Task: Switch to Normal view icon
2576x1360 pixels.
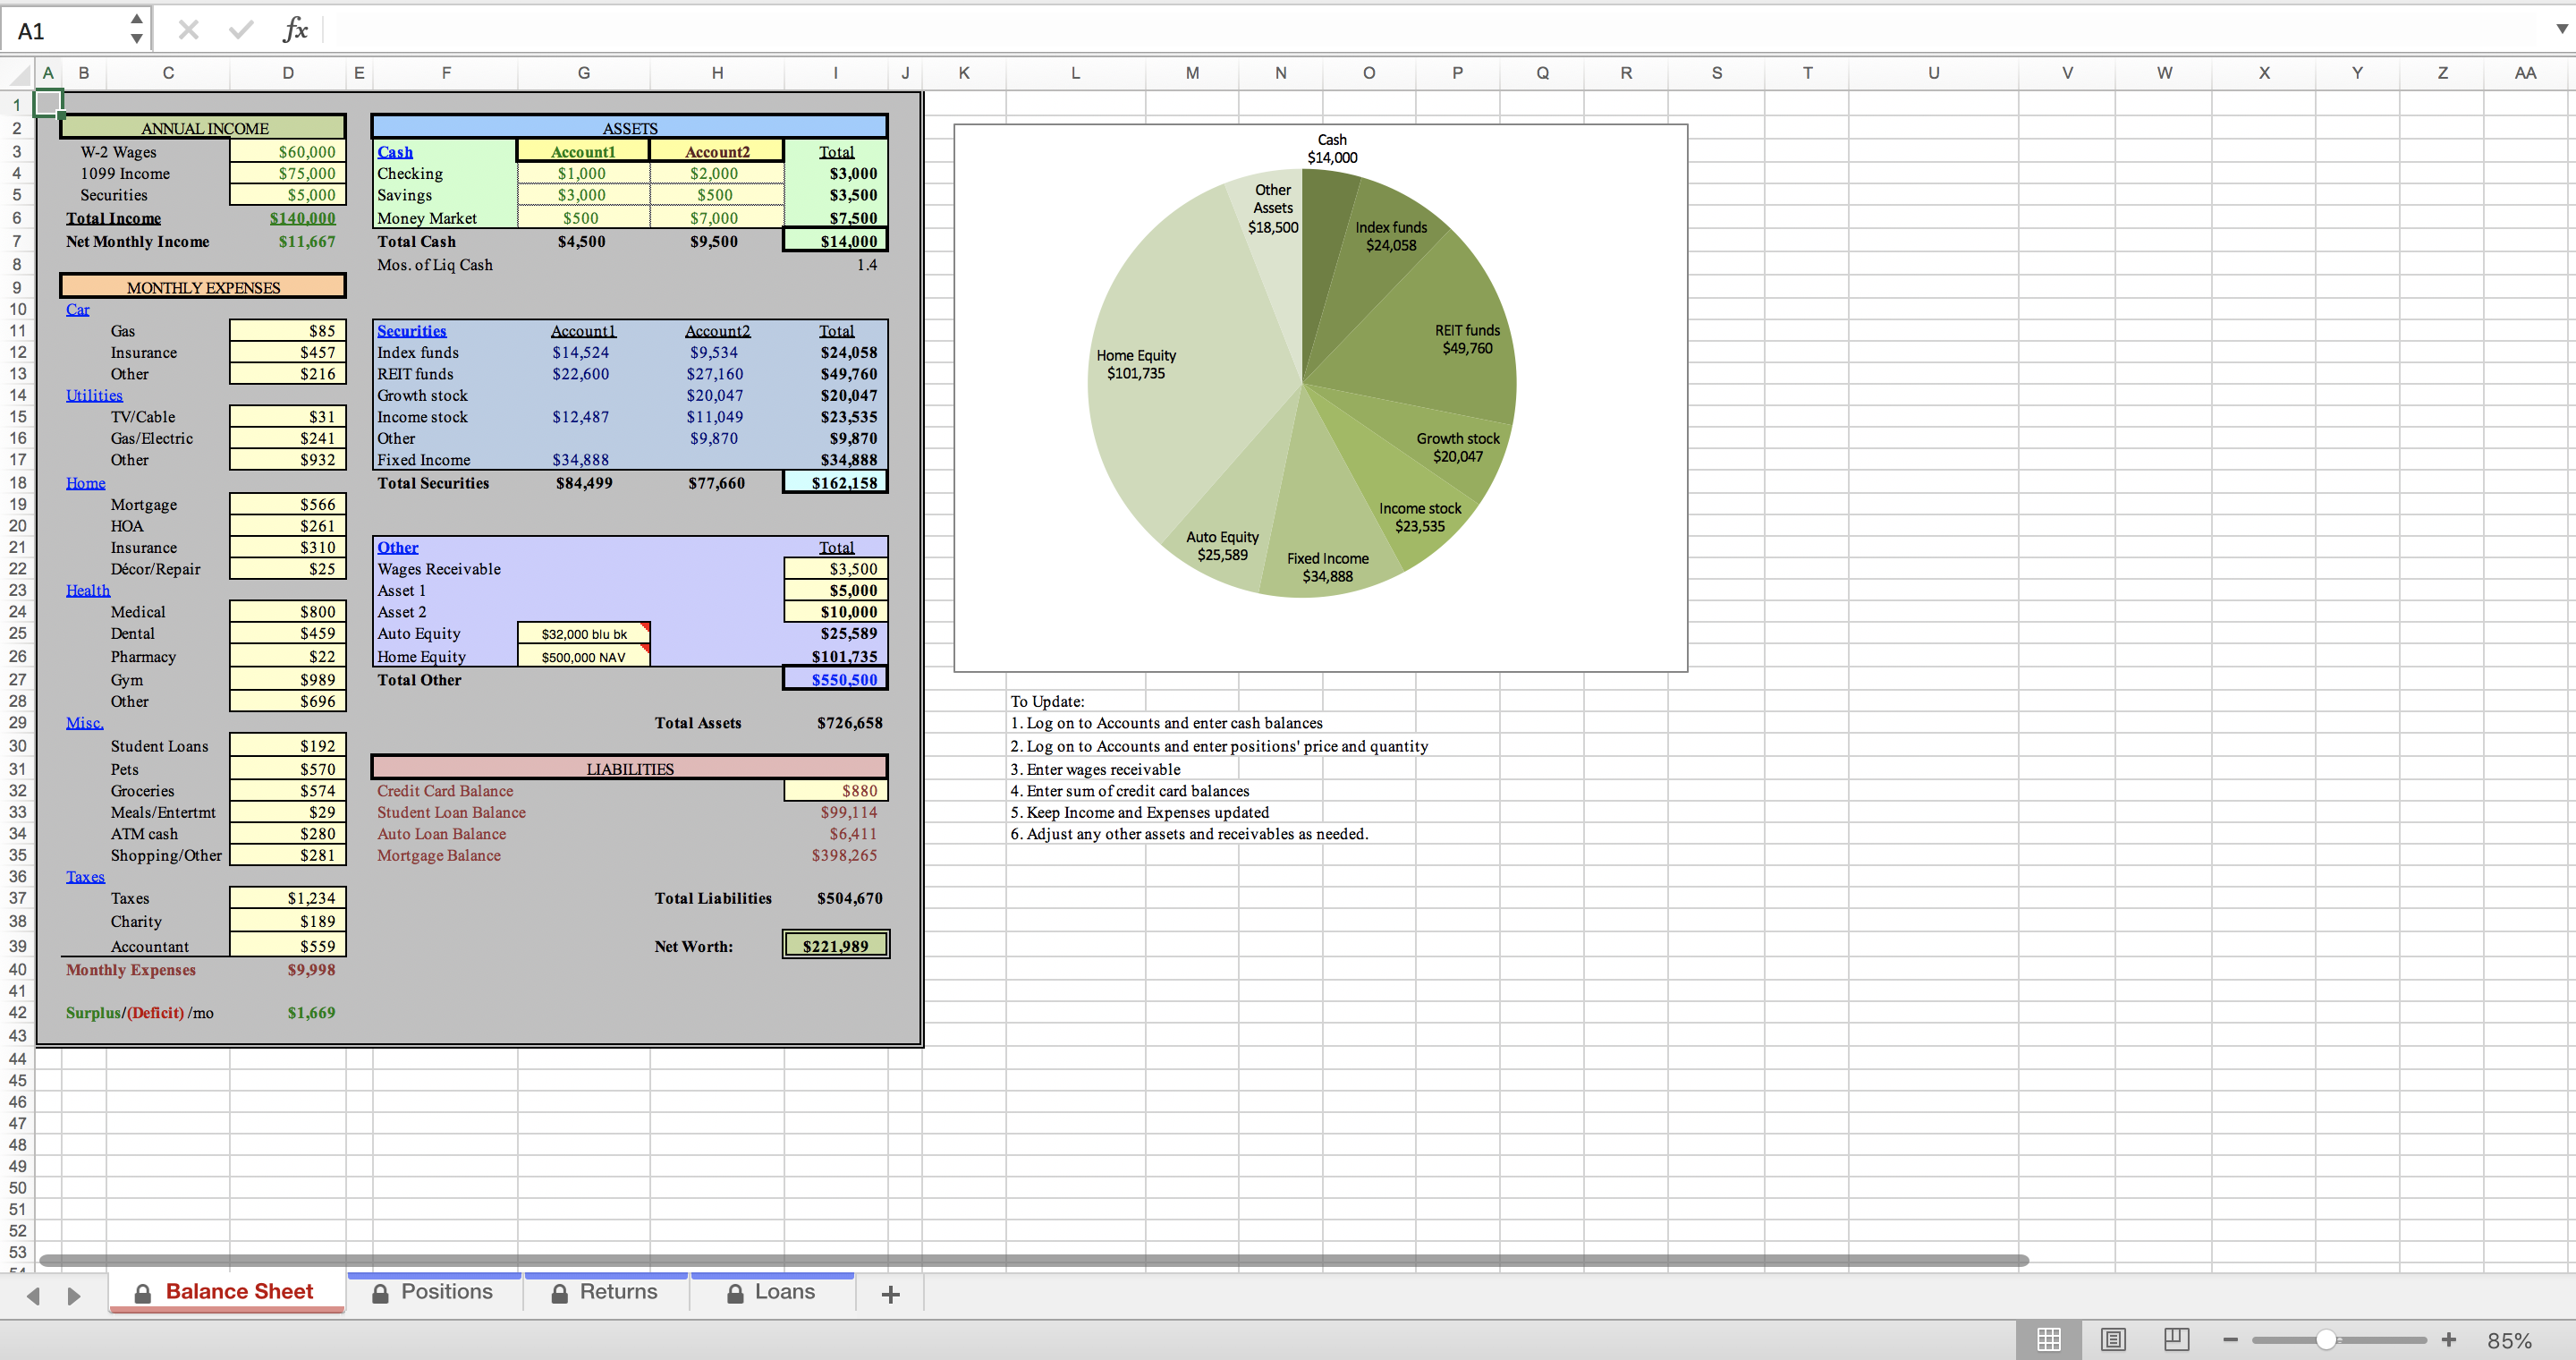Action: (x=2049, y=1339)
